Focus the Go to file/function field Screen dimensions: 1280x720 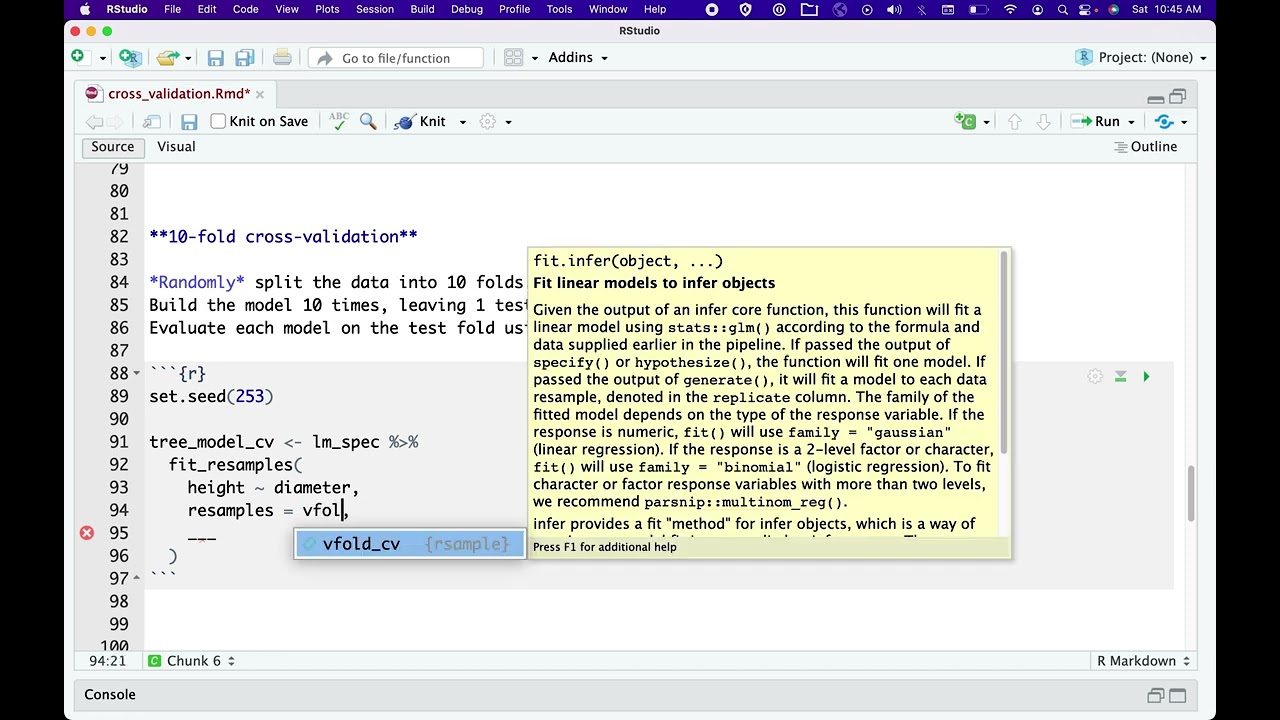[396, 58]
